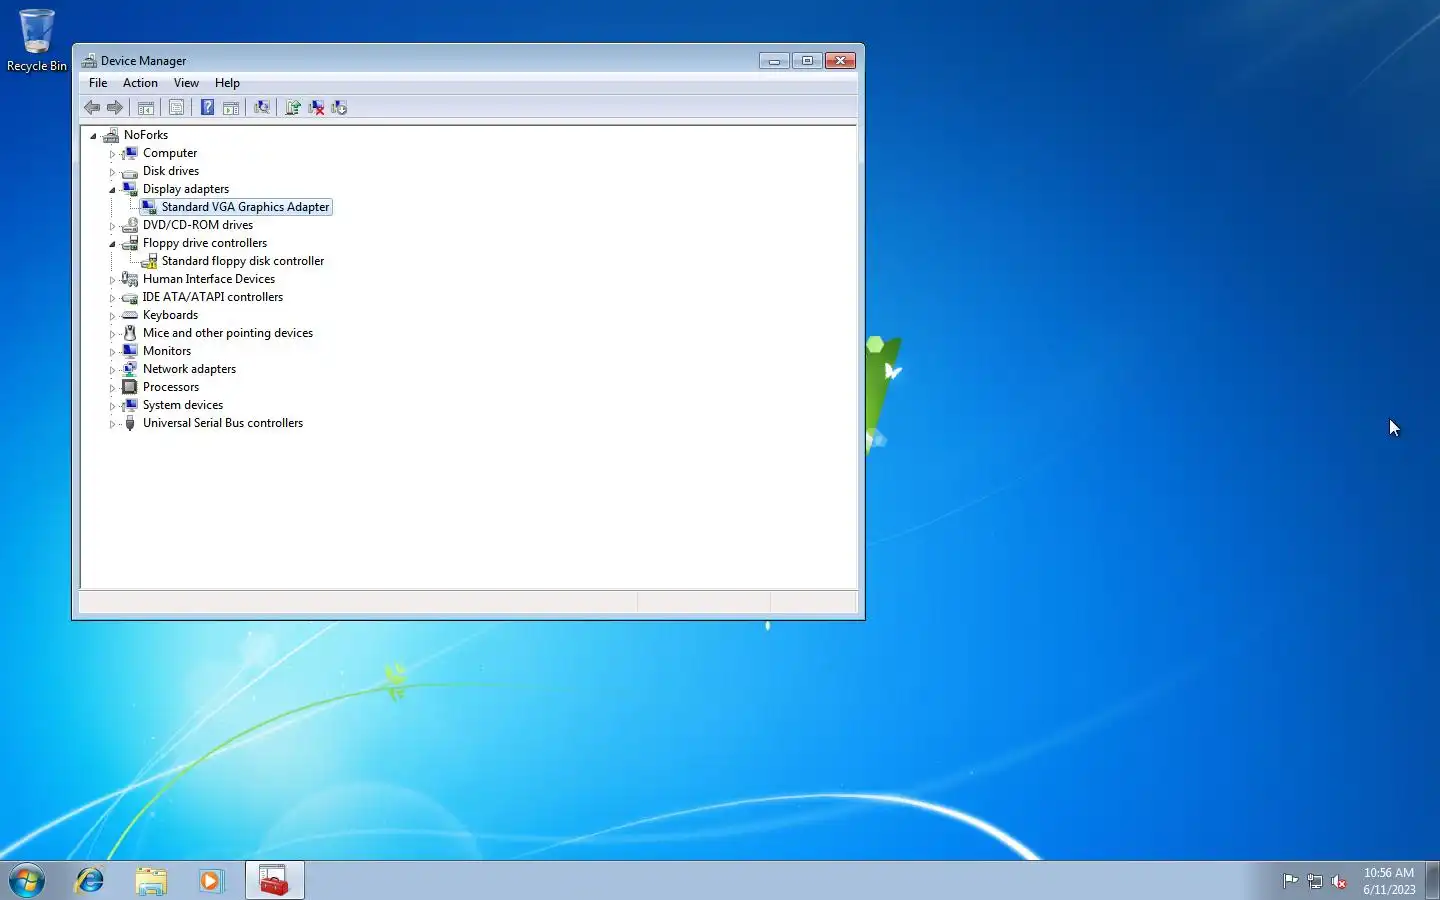This screenshot has height=900, width=1440.
Task: Select the System devices label
Action: 183,405
